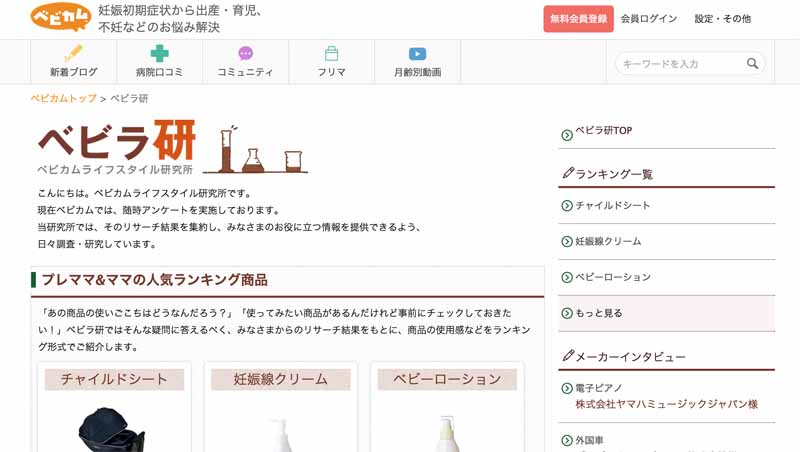Click the ベビカム orange logo
800x452 pixels.
(61, 17)
